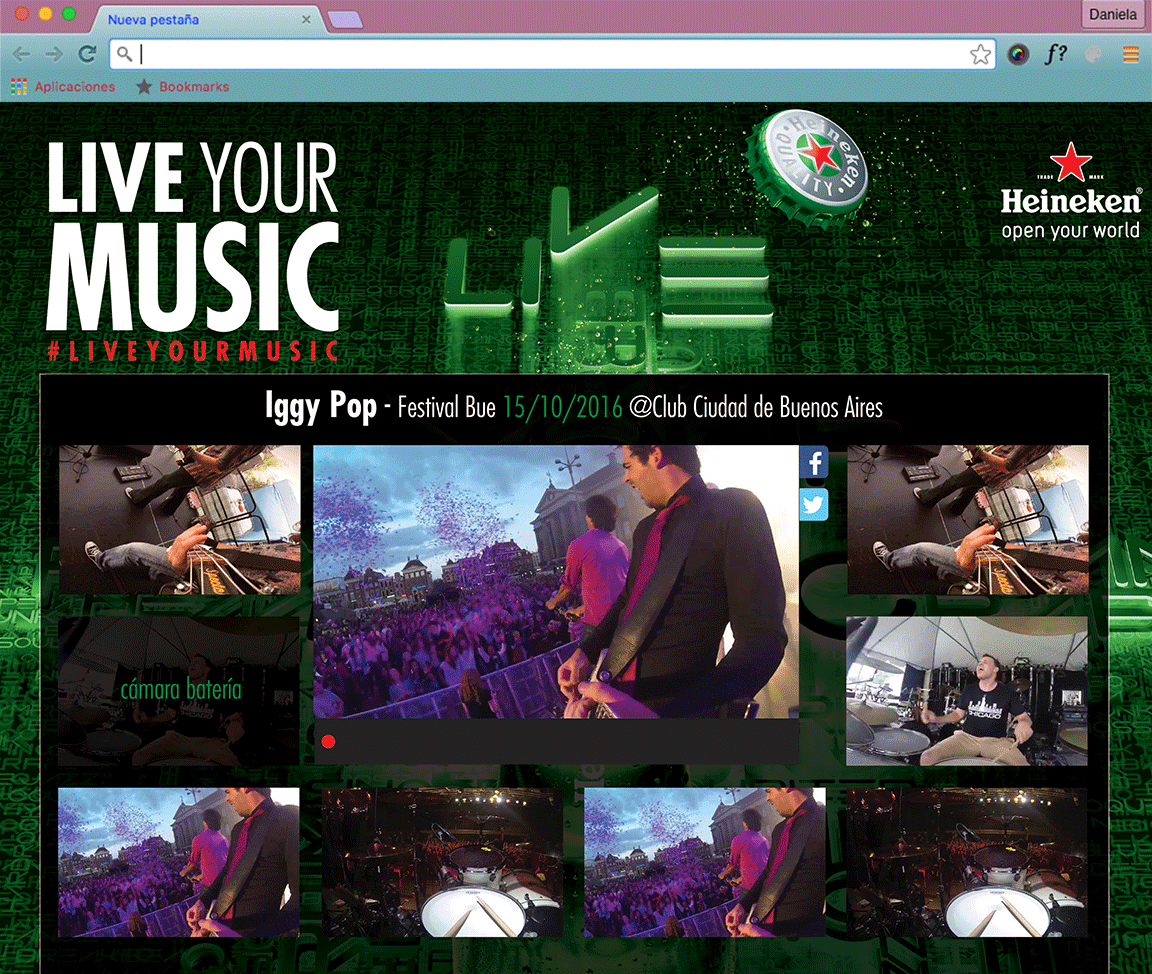The width and height of the screenshot is (1152, 974).
Task: Open the f? font extension icon
Action: click(1056, 54)
